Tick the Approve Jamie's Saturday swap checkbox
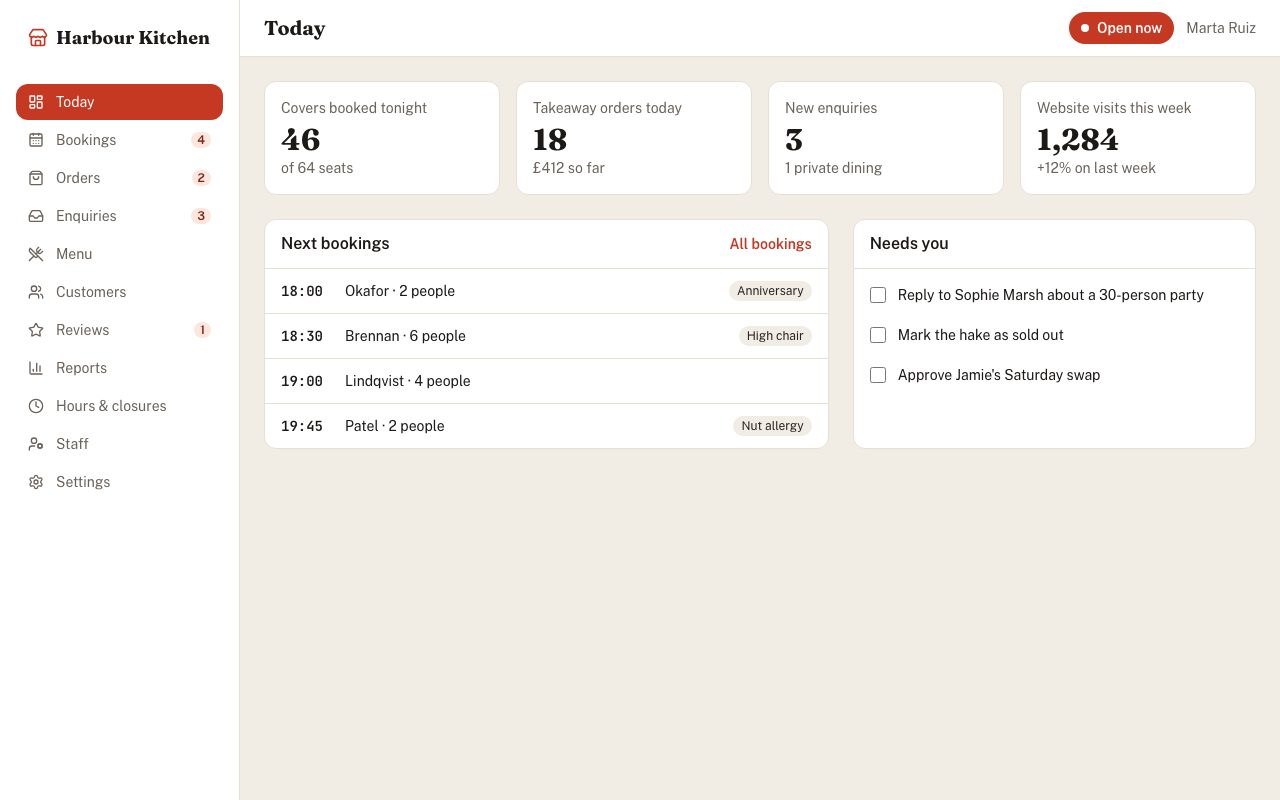 (878, 375)
